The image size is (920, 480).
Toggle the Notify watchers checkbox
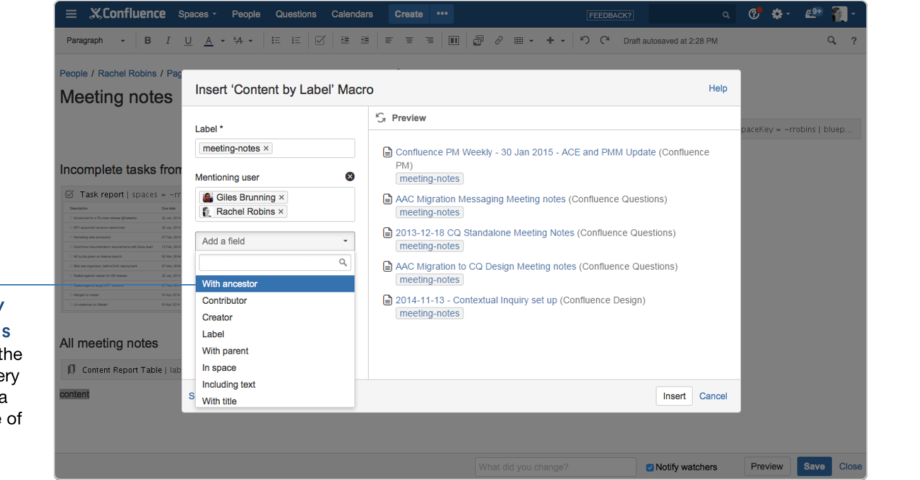651,467
